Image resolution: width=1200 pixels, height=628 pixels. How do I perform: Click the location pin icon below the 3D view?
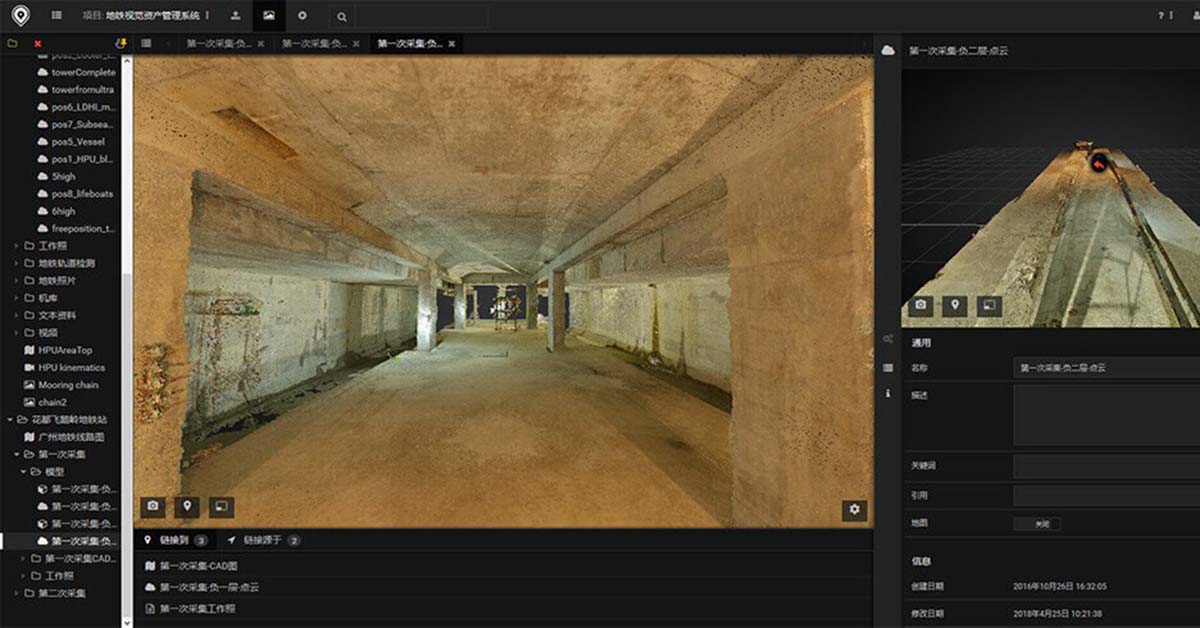click(x=957, y=307)
